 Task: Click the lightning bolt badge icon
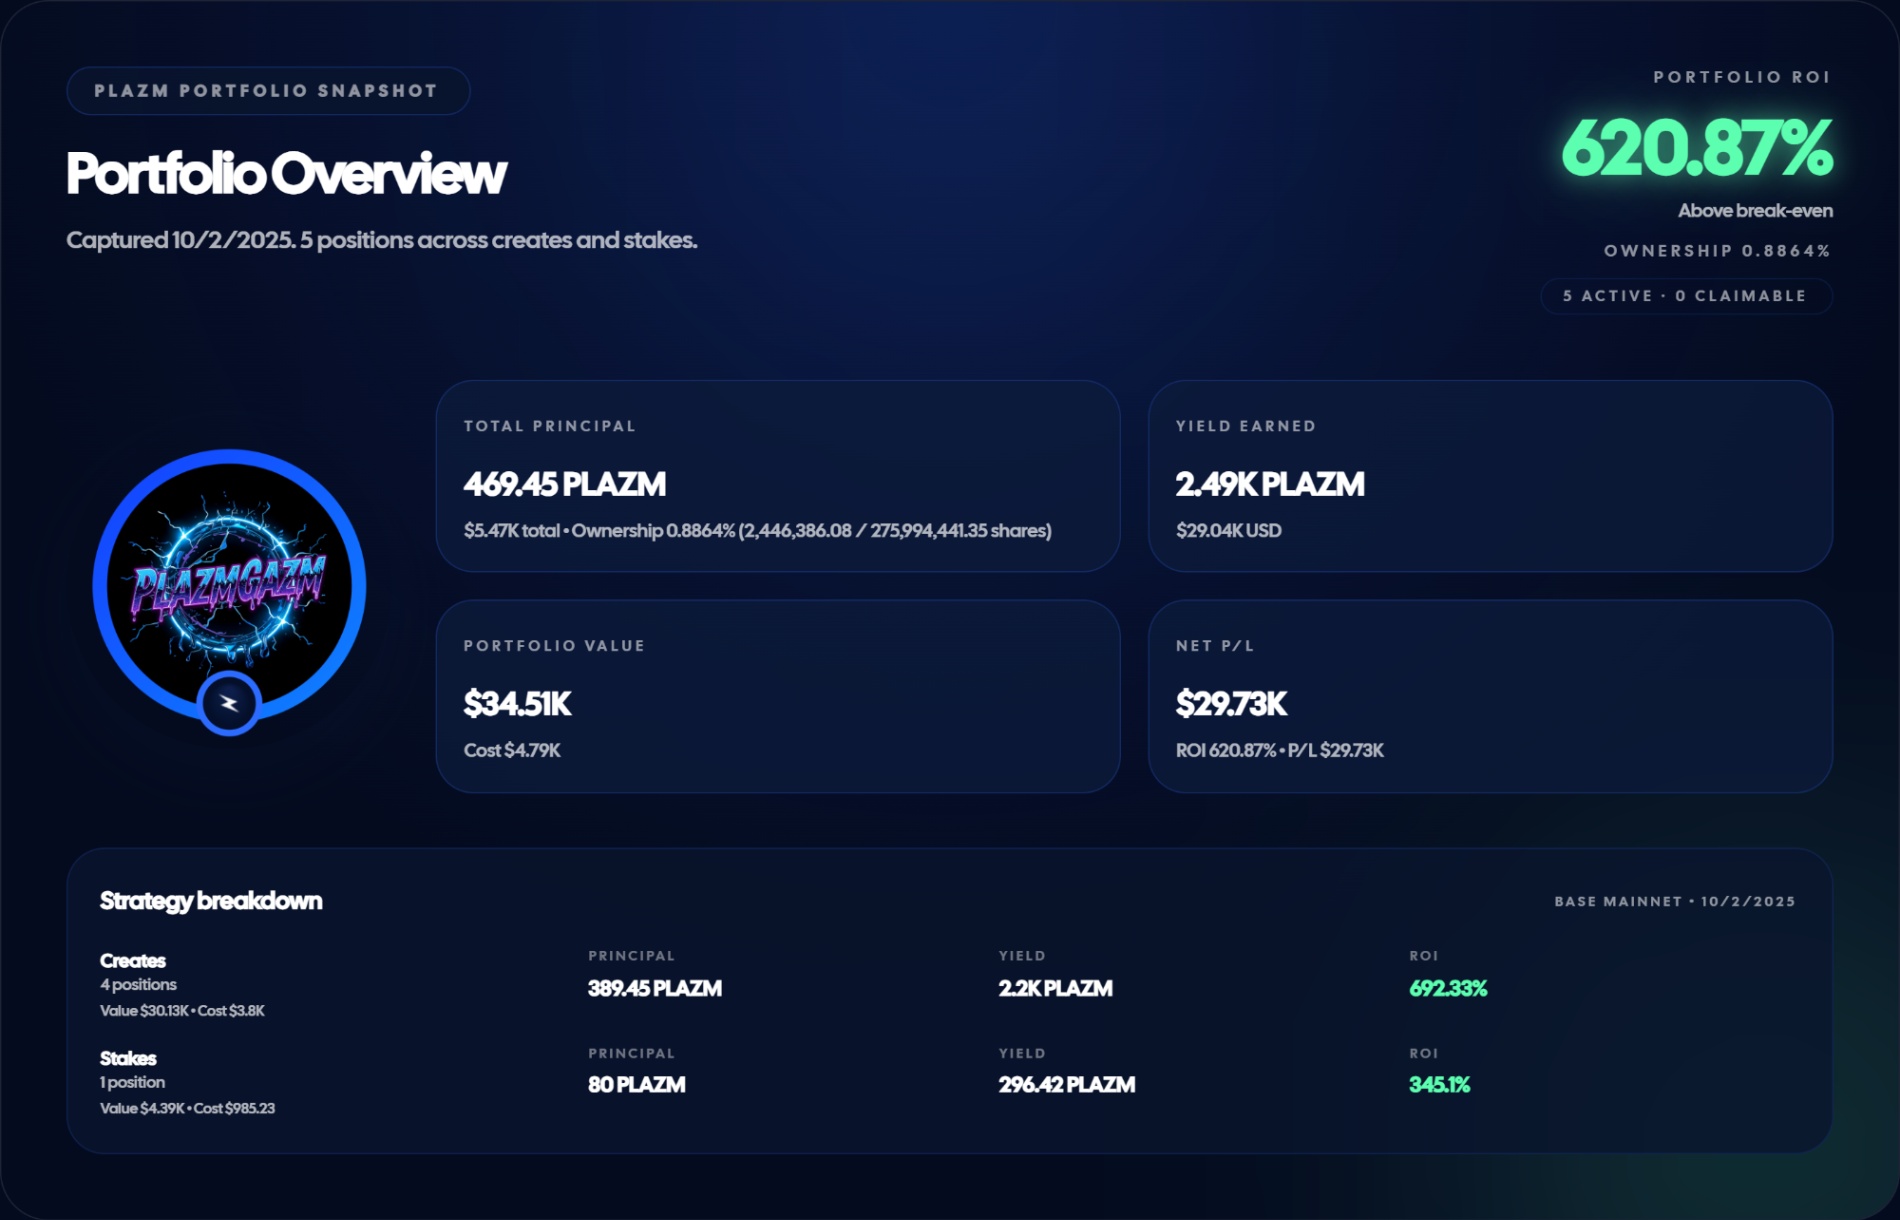tap(229, 704)
